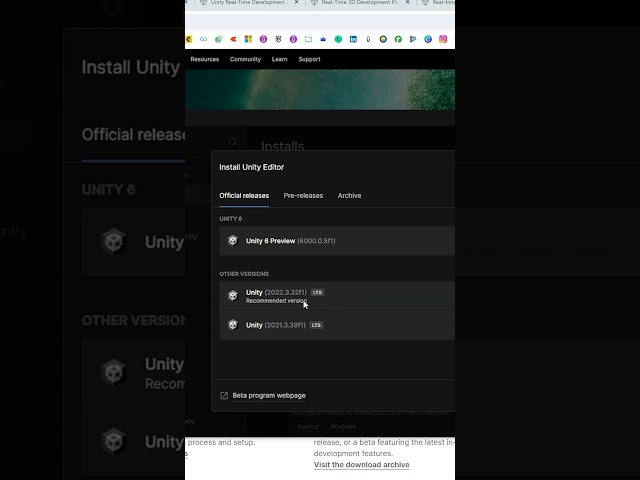This screenshot has width=640, height=480.
Task: Click the external-link icon beside Beta program webpage
Action: point(224,396)
